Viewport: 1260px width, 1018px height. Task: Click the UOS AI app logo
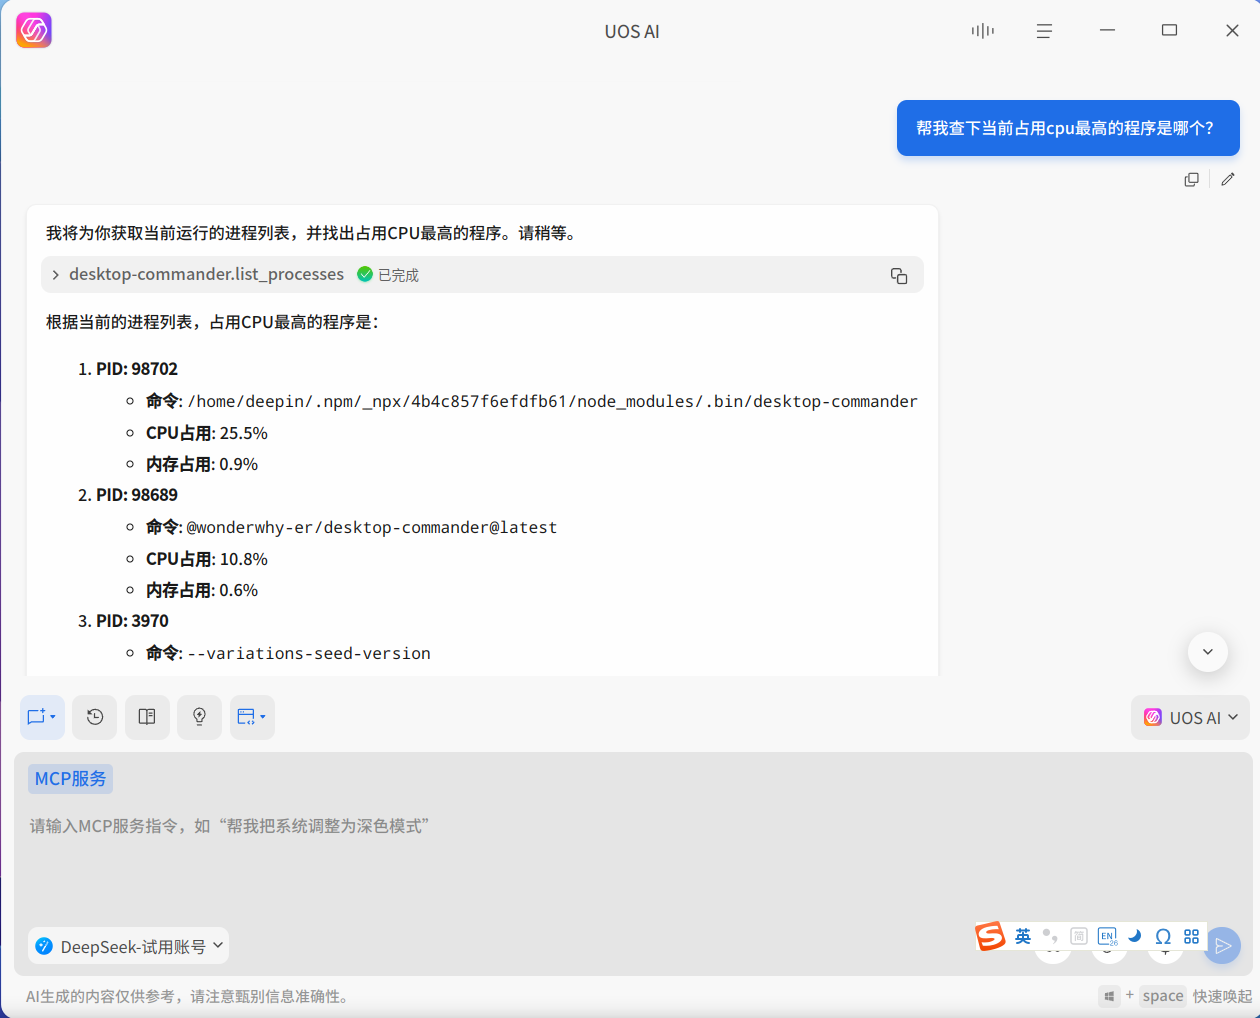[34, 31]
